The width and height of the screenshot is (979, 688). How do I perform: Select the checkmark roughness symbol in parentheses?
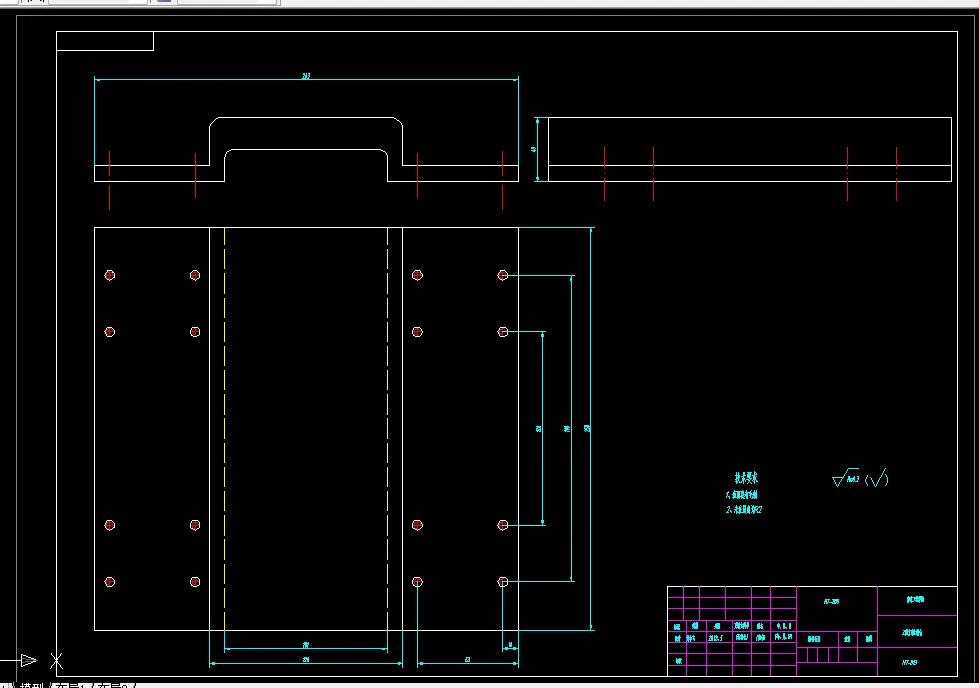tap(877, 479)
